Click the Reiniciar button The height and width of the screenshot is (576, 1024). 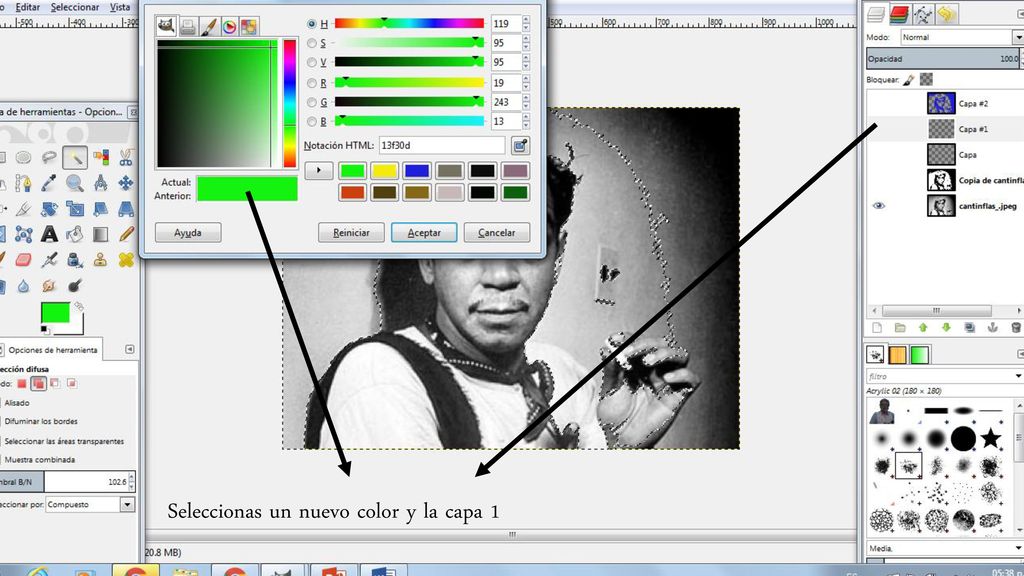coord(351,232)
